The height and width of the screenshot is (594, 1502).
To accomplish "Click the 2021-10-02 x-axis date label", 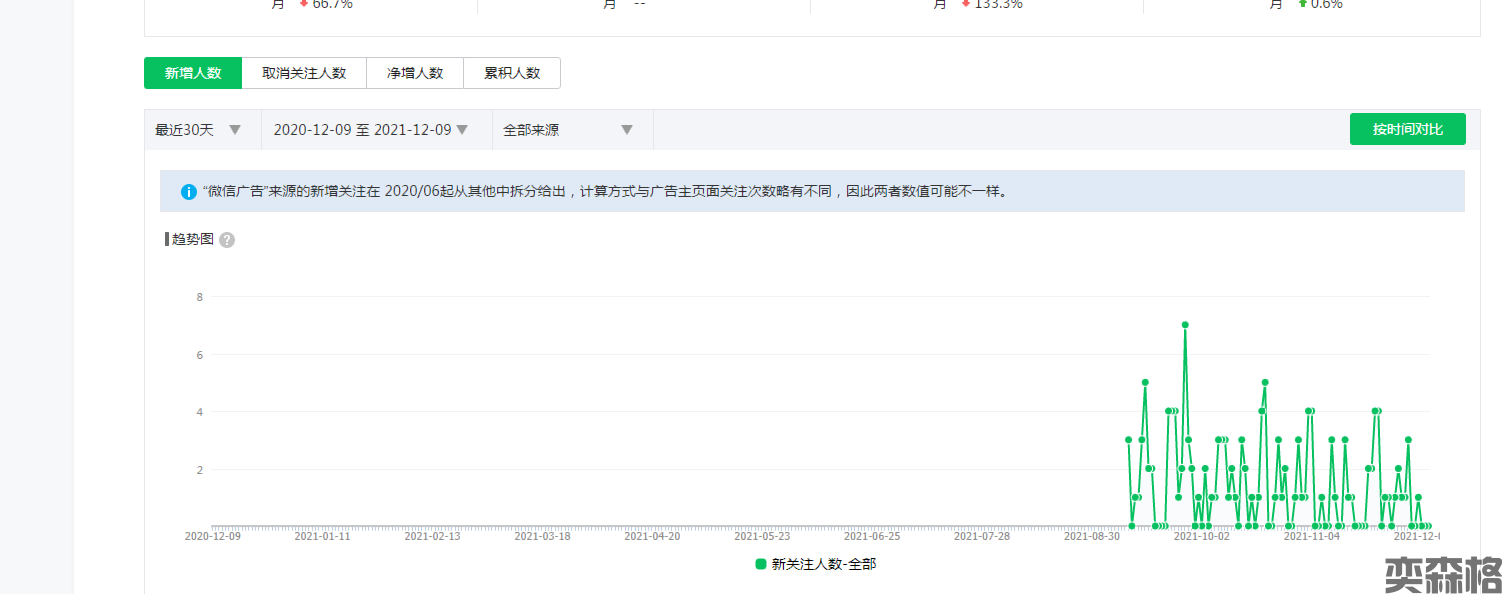I will [1201, 536].
